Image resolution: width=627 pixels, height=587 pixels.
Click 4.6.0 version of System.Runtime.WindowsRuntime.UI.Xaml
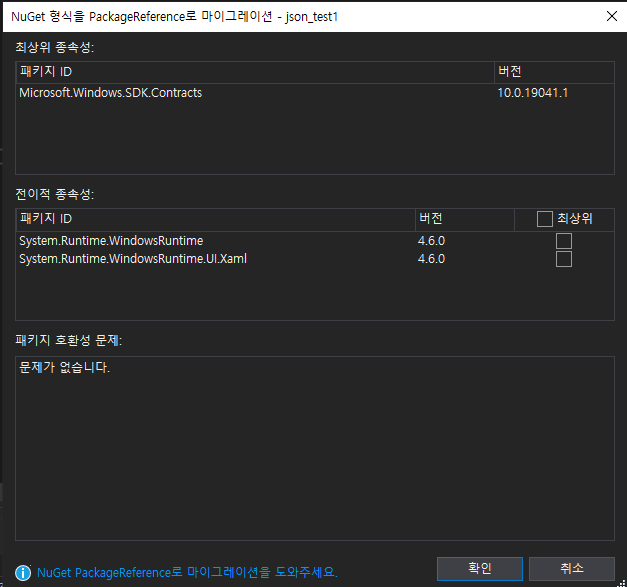tap(431, 259)
